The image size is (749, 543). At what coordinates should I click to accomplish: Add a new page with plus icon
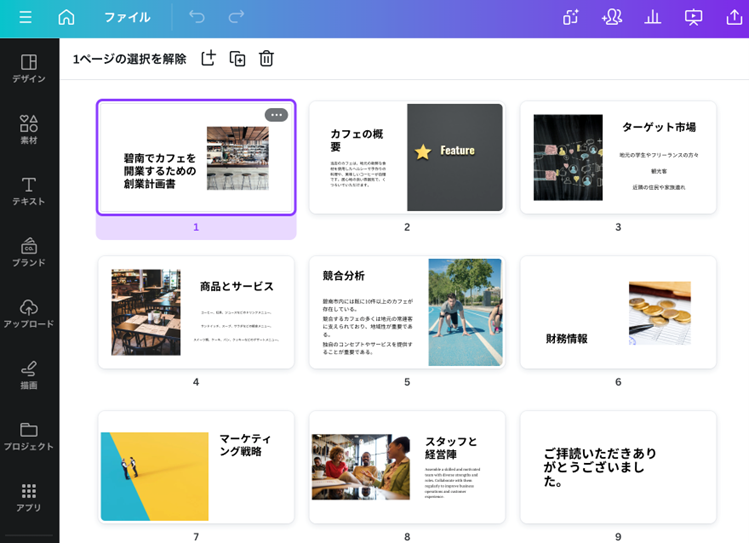208,58
